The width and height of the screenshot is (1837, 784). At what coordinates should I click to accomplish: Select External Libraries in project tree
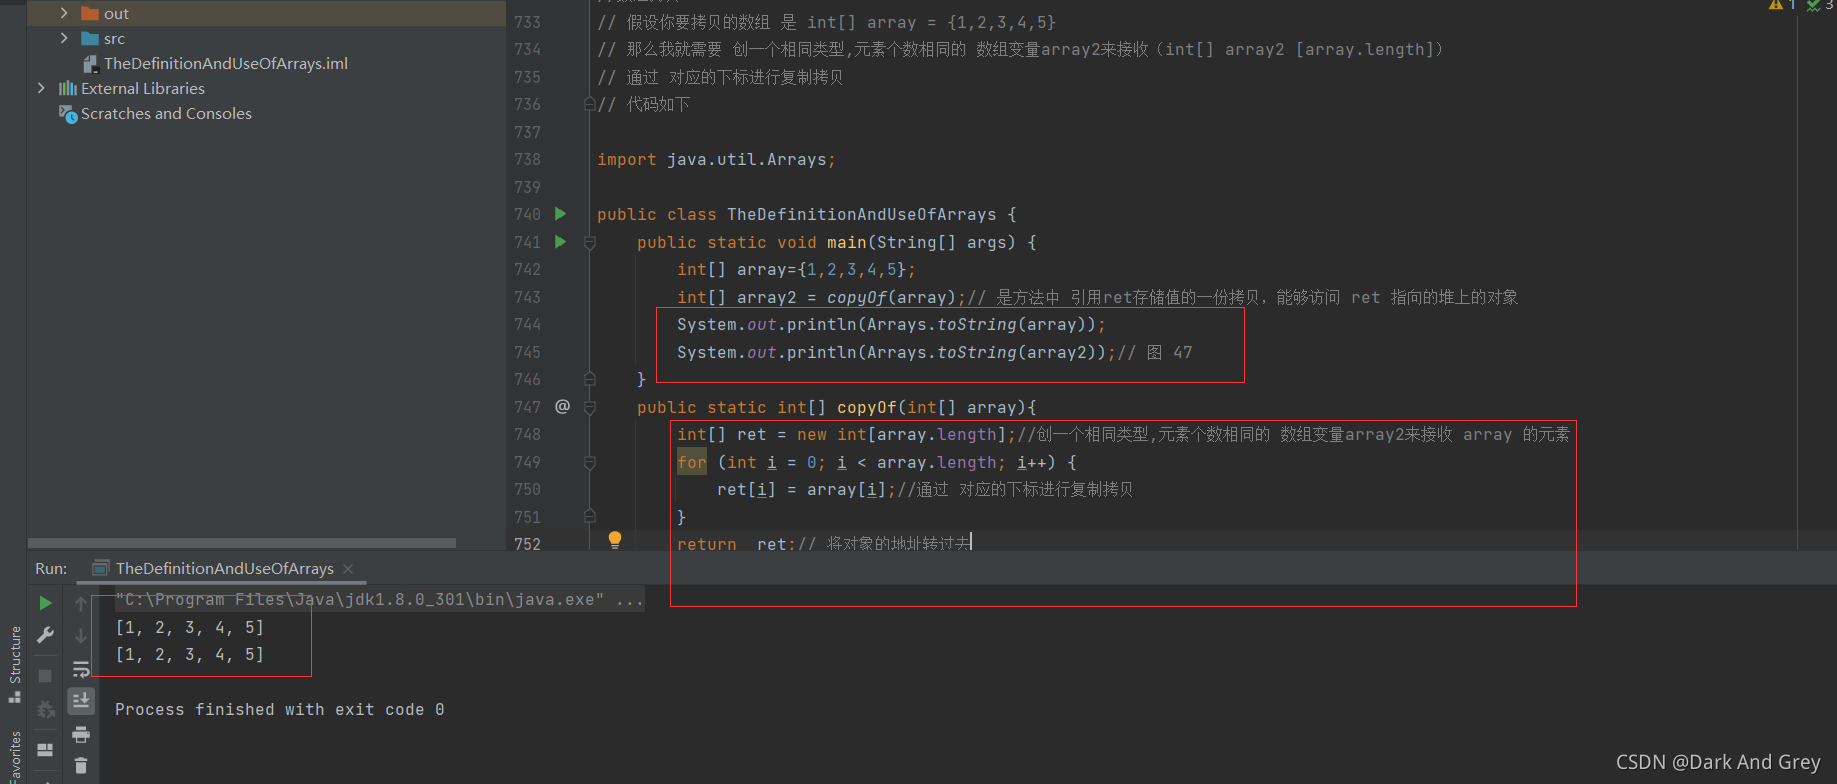143,88
